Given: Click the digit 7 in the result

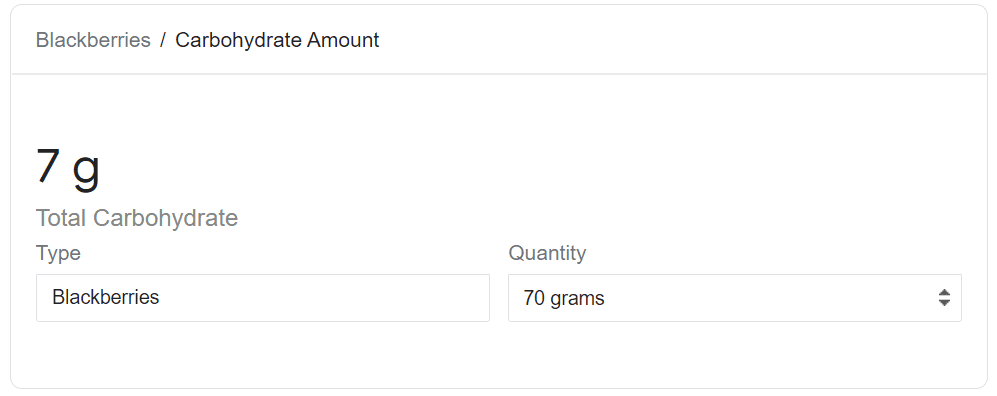Looking at the screenshot, I should 48,165.
